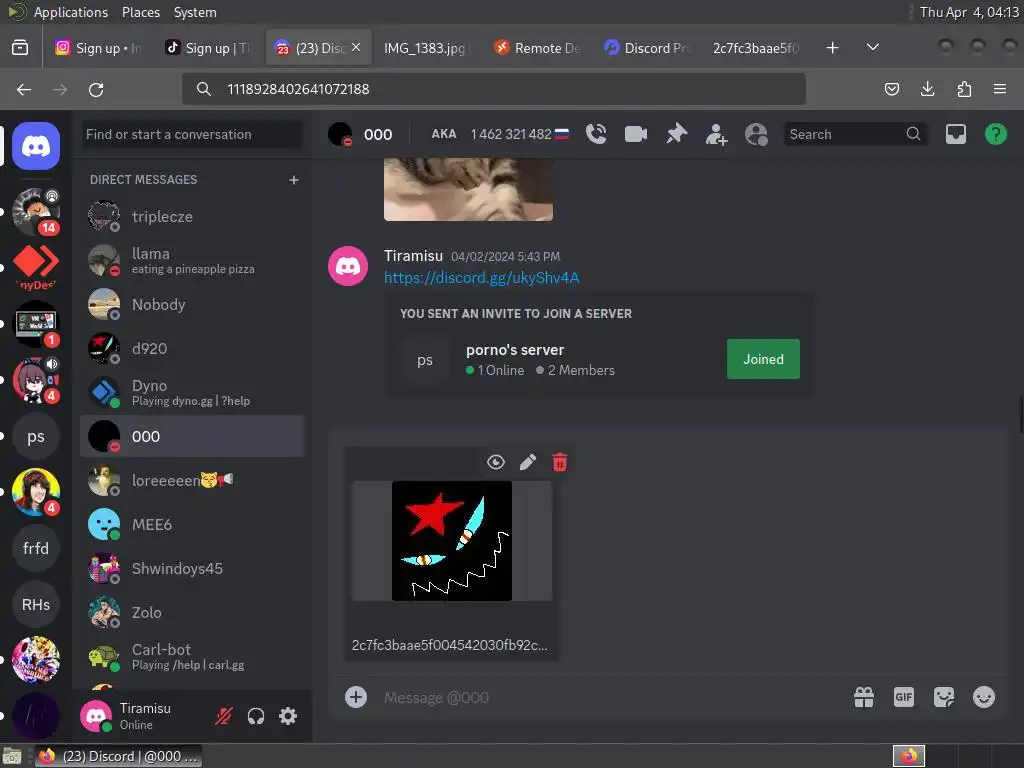Open pinned messages panel
This screenshot has width=1024, height=768.
coord(677,134)
